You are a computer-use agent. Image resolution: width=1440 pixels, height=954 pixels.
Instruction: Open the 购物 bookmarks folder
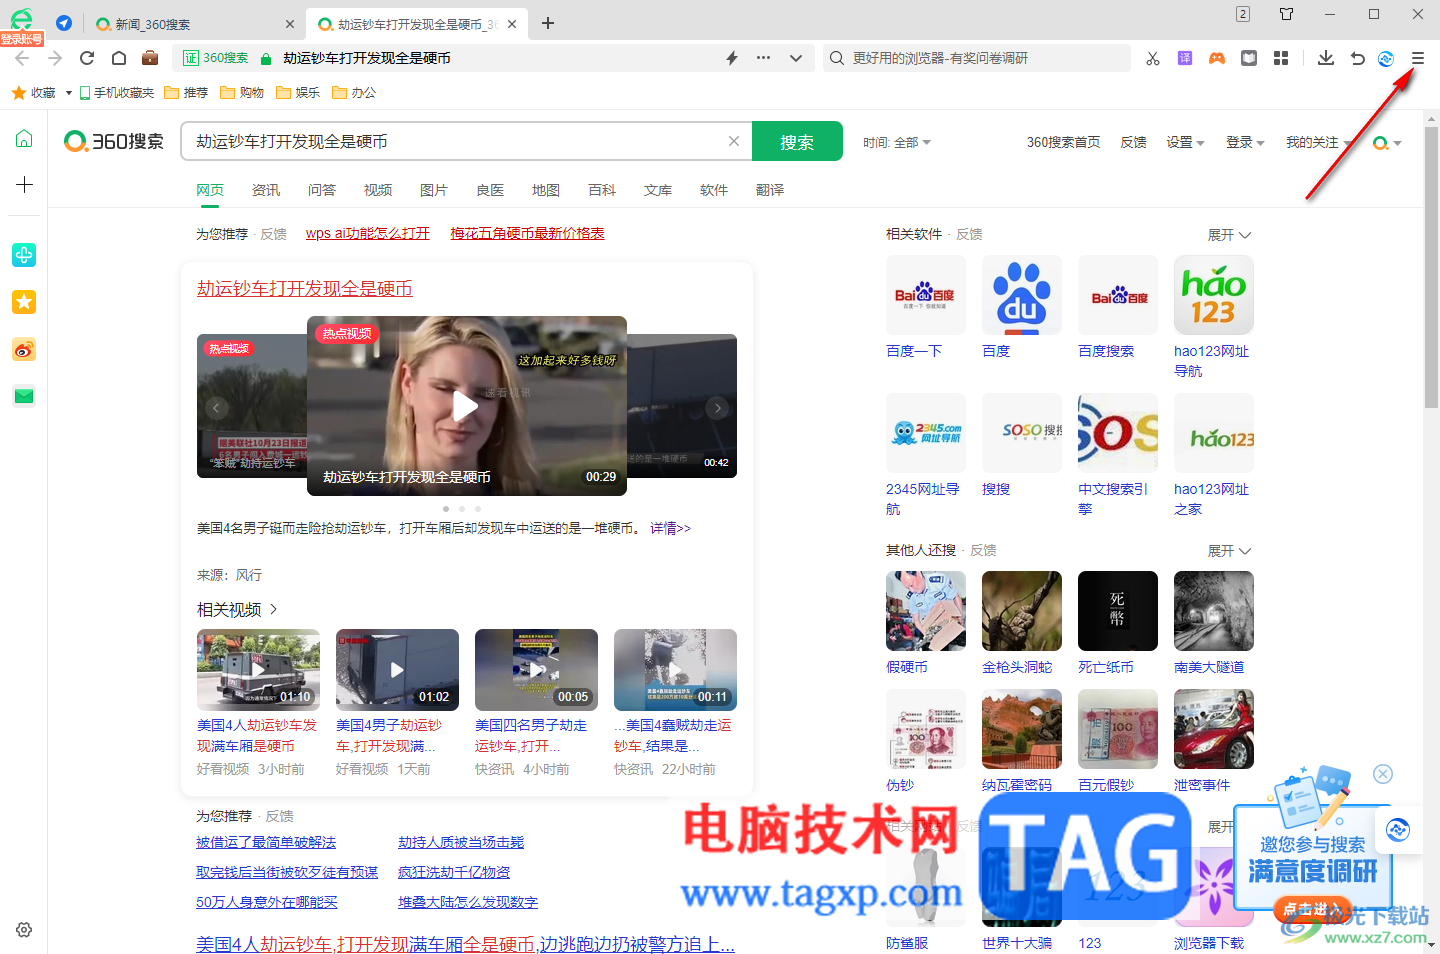click(242, 93)
